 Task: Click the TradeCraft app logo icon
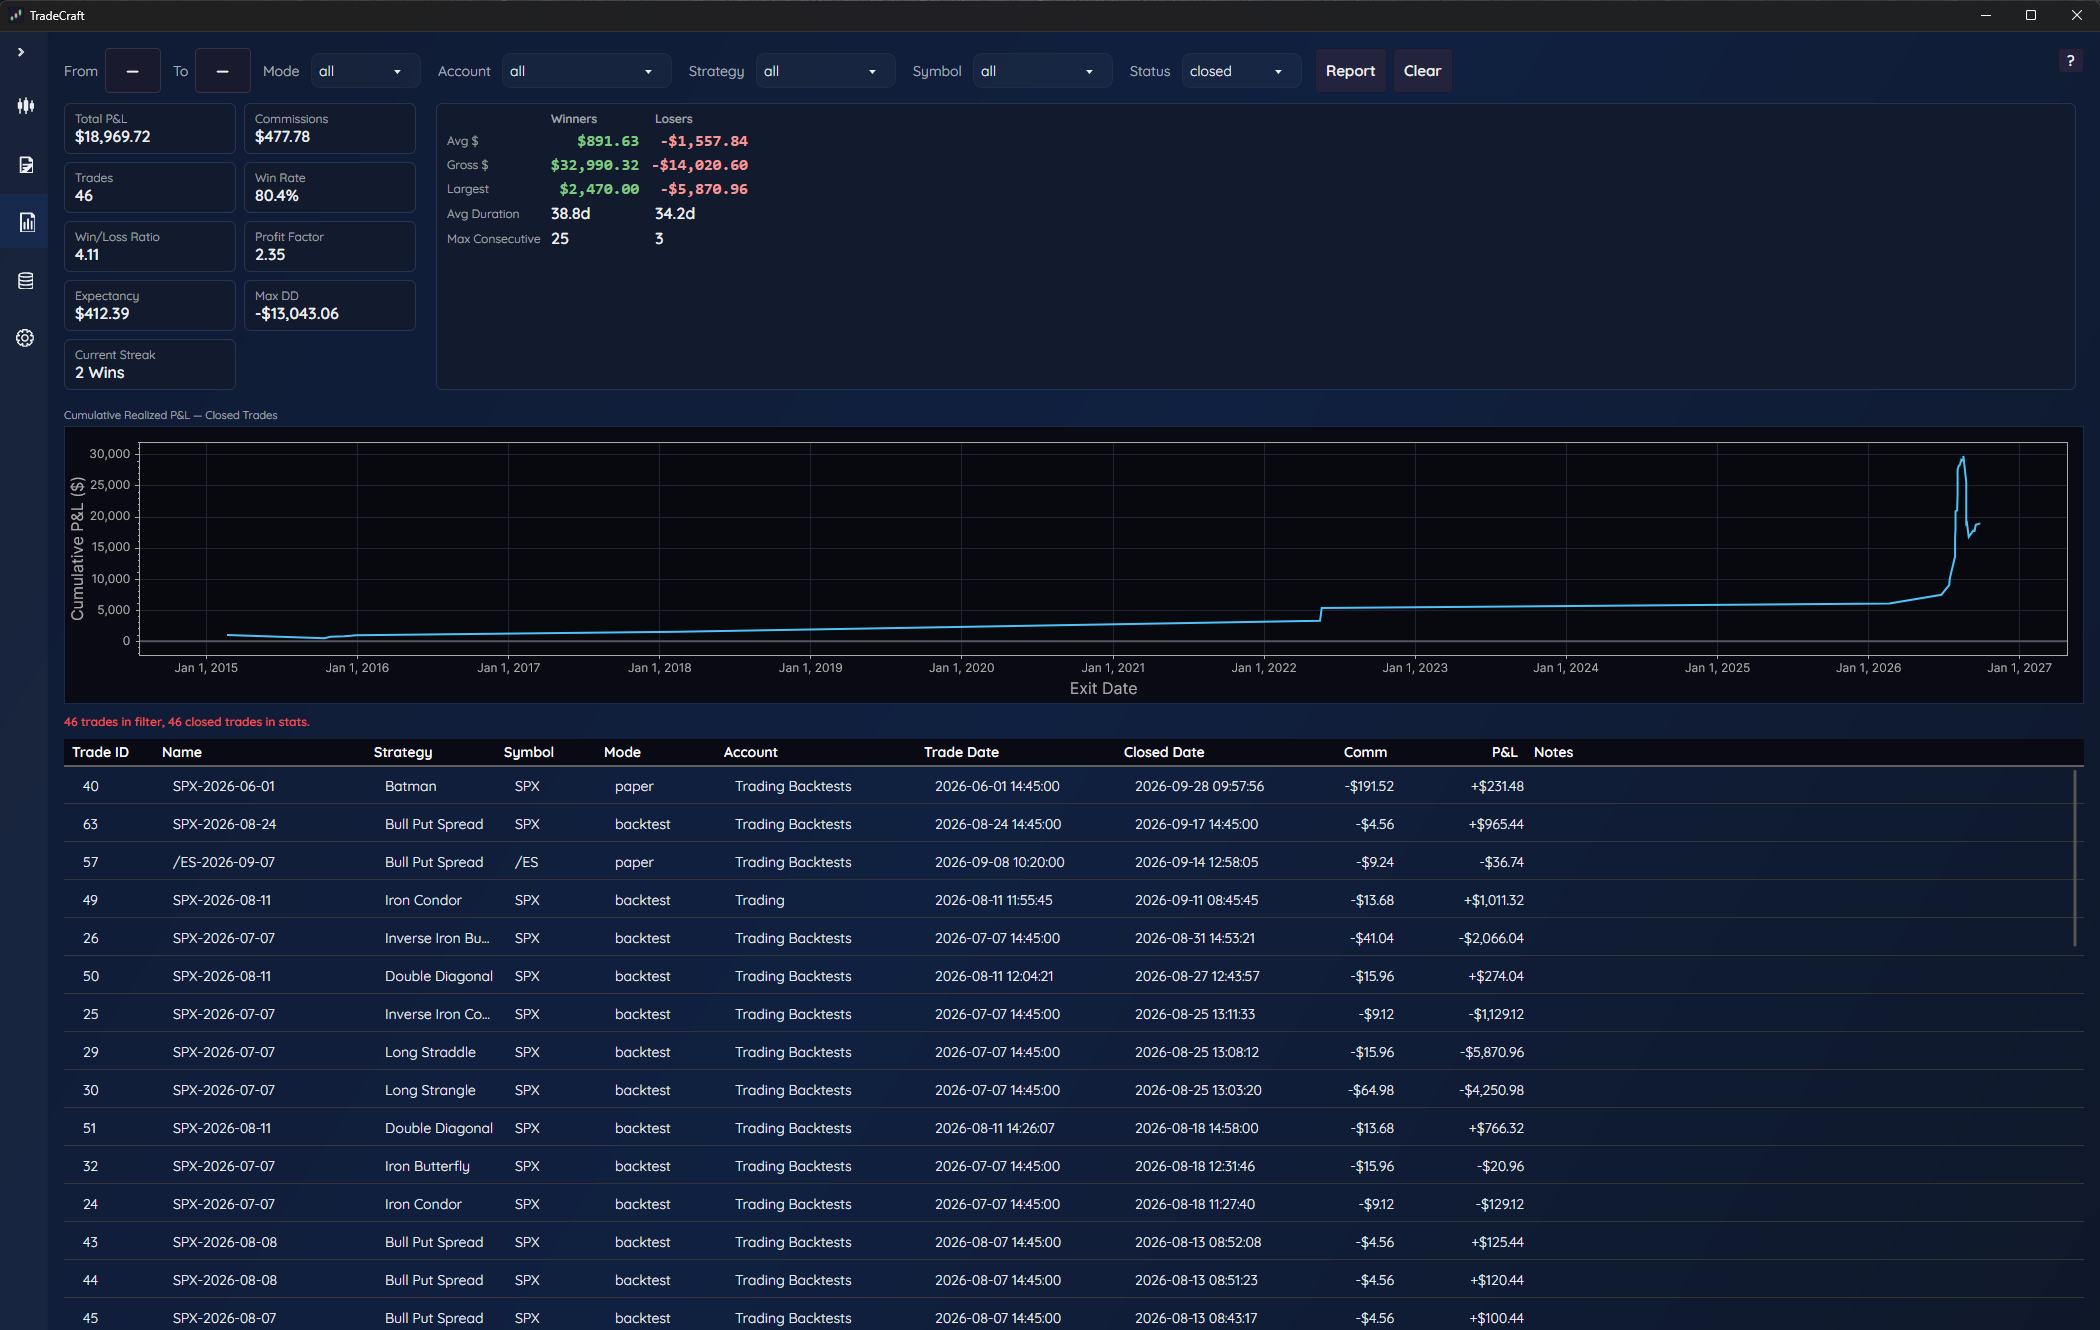[x=16, y=15]
